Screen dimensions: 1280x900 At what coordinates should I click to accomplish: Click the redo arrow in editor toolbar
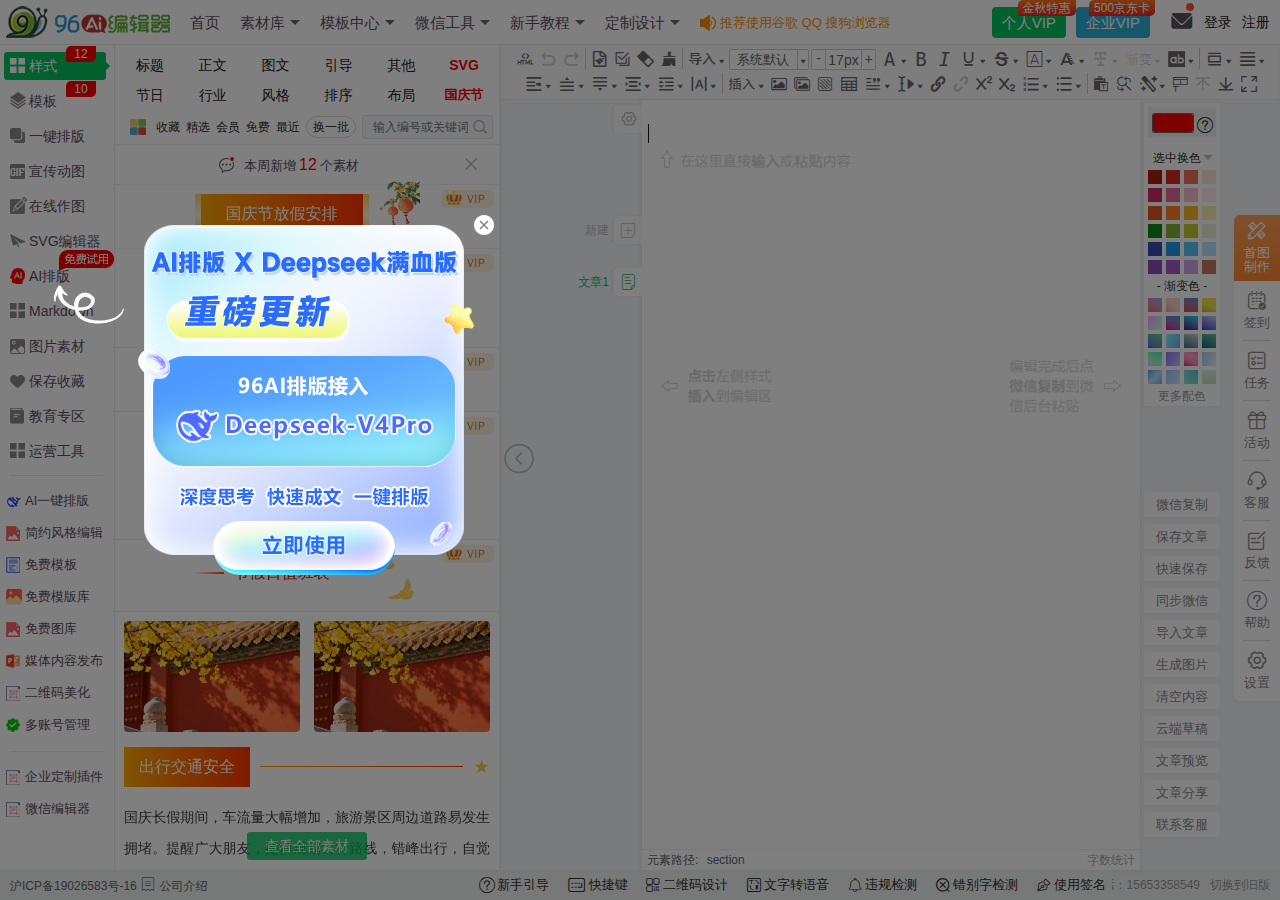pyautogui.click(x=571, y=59)
